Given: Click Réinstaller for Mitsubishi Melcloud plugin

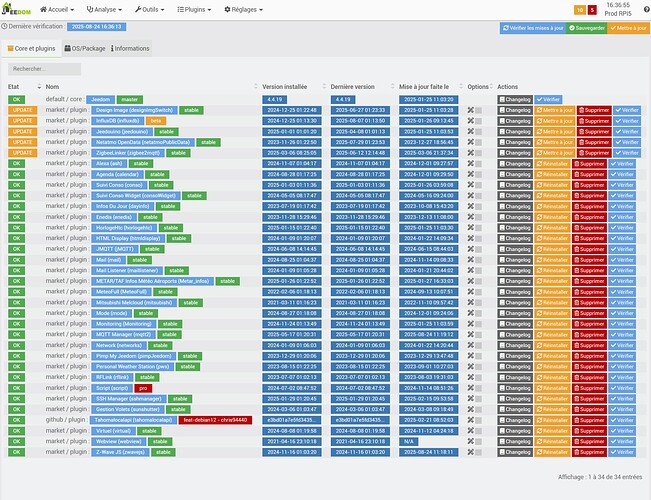Looking at the screenshot, I should 552,302.
